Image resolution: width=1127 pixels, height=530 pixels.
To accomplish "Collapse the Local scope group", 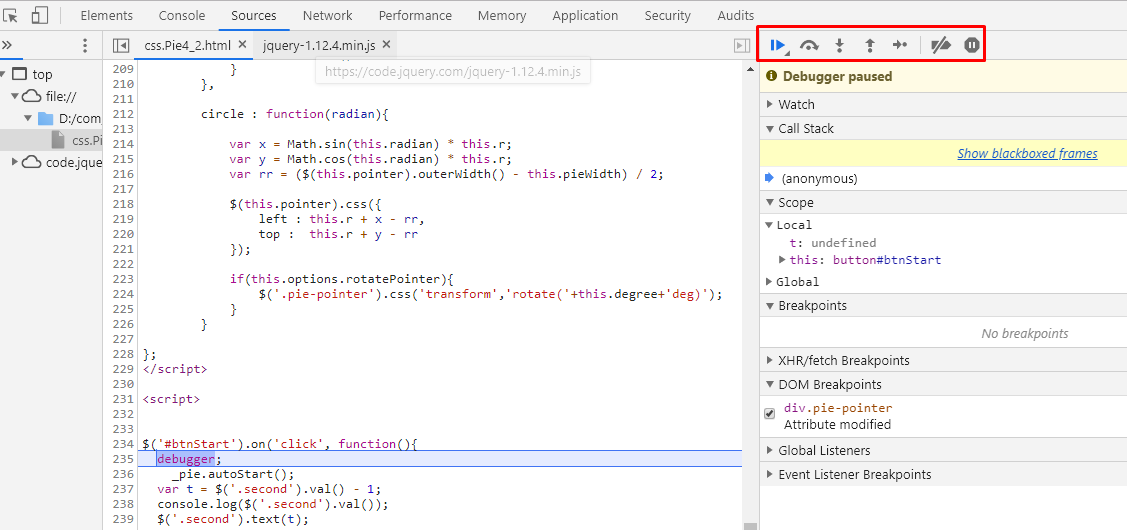I will [770, 225].
